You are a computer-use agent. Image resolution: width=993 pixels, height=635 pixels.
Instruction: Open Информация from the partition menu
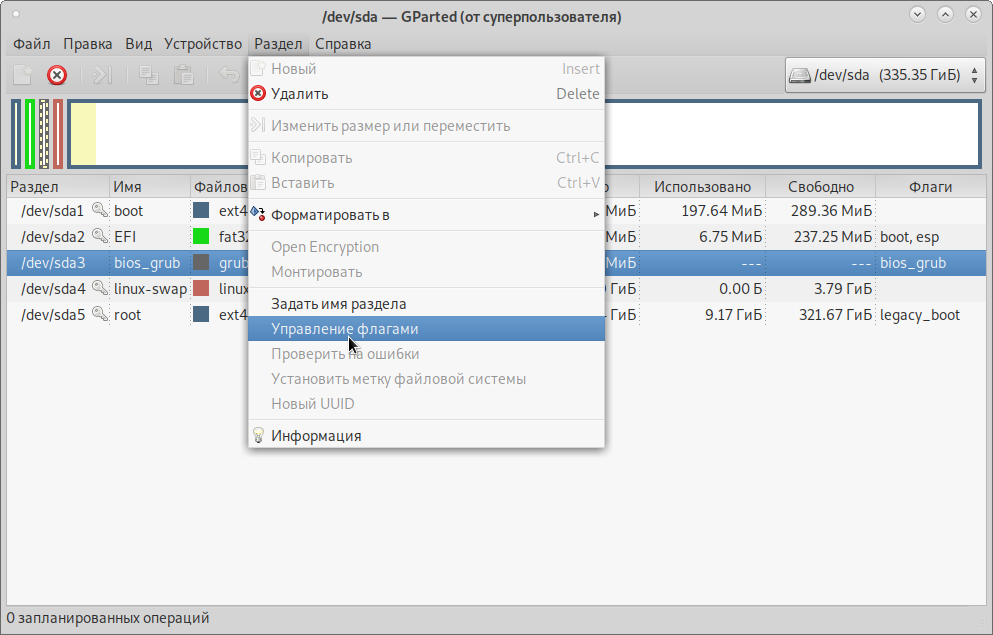pos(426,436)
